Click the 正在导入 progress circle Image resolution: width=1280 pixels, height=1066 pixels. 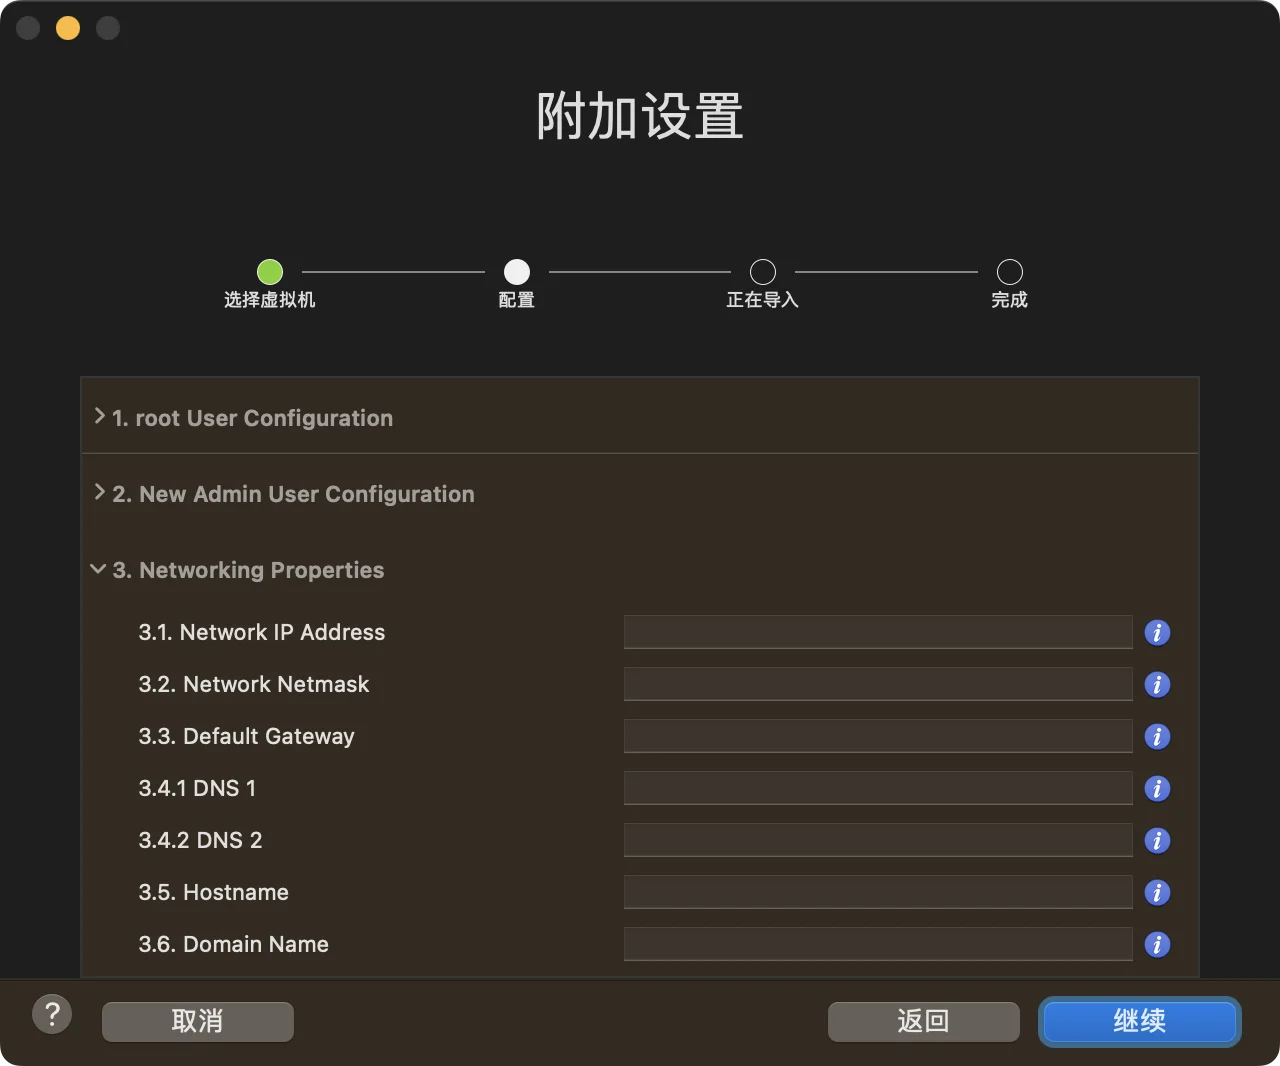tap(762, 271)
